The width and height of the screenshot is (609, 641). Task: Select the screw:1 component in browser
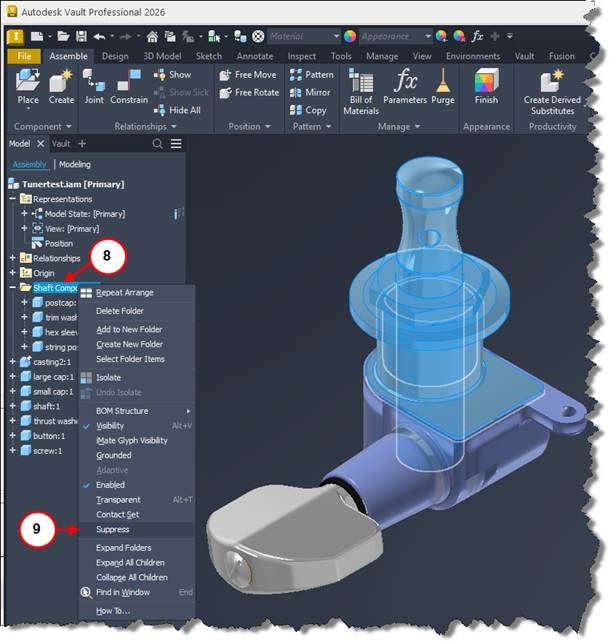click(47, 451)
